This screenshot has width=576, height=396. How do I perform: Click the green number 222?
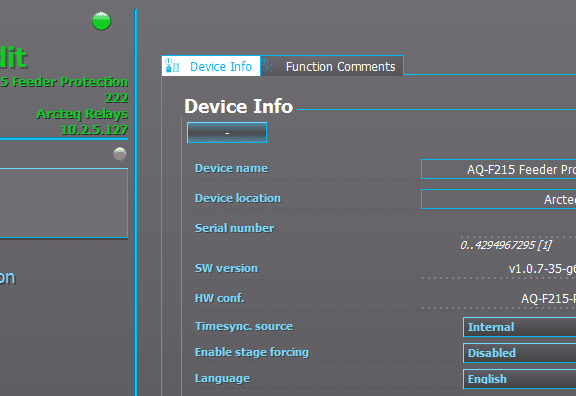(116, 98)
